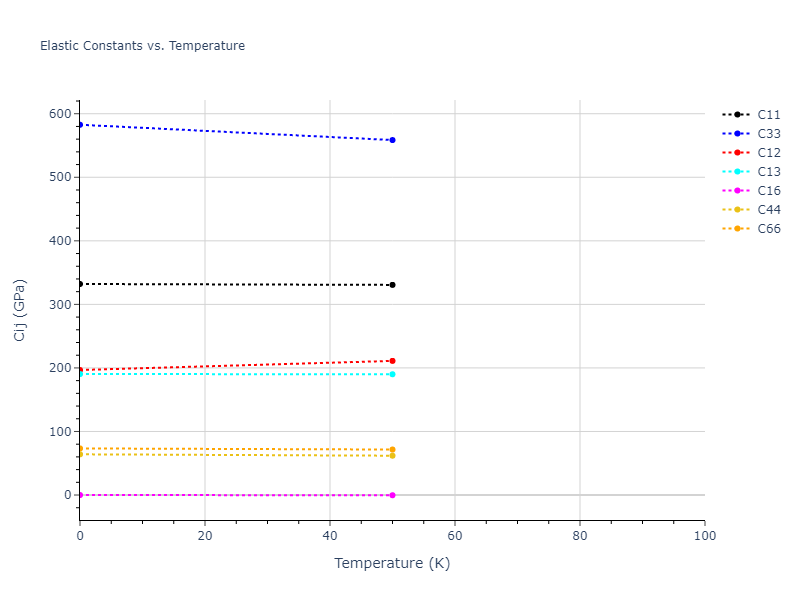Toggle the C12 legend entry
Viewport: 800px width, 600px height.
(x=768, y=153)
